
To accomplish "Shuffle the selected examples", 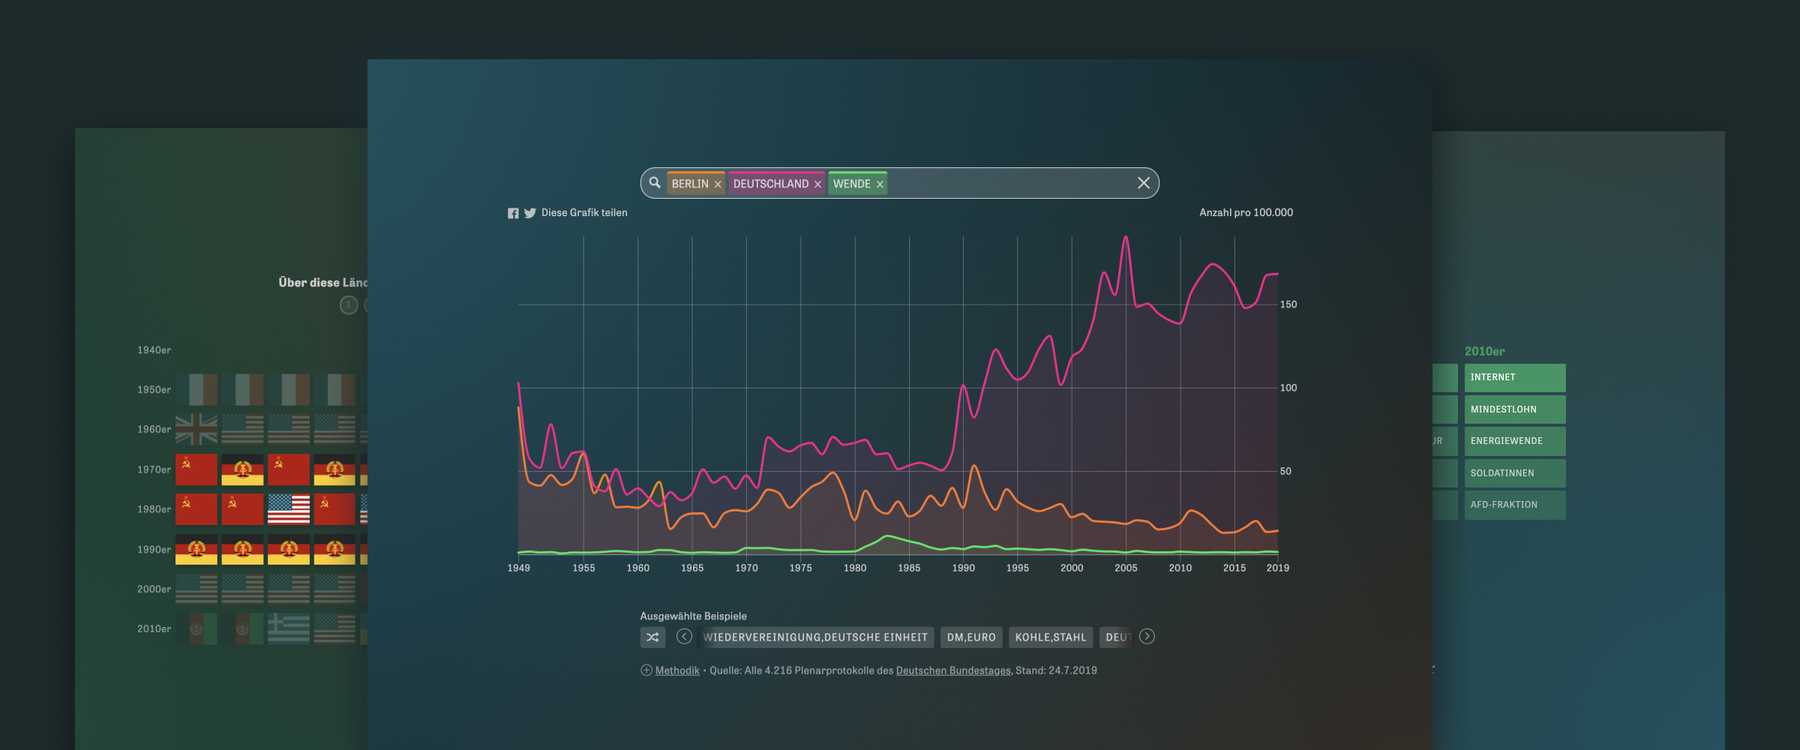I will click(x=653, y=637).
